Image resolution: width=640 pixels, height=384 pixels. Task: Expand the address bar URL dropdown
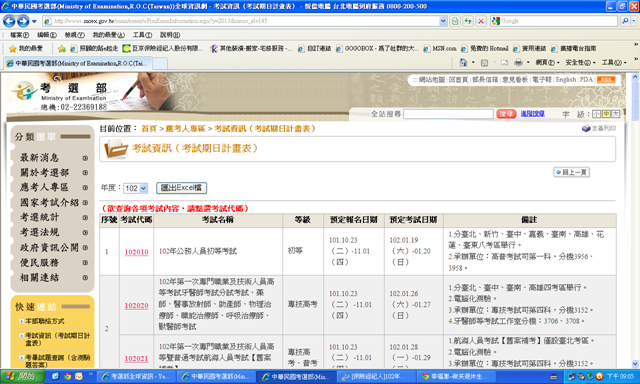point(443,21)
